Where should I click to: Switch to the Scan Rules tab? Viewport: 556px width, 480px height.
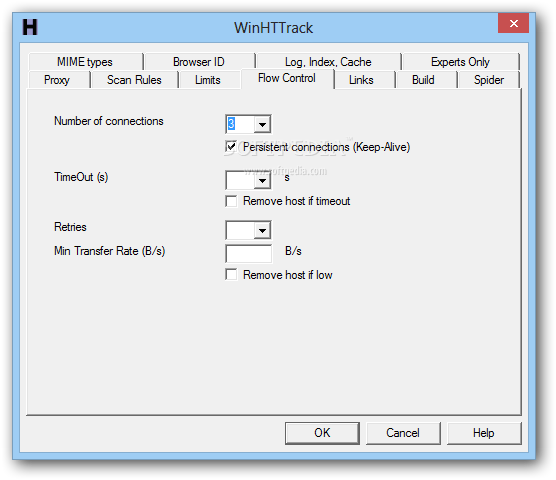134,80
